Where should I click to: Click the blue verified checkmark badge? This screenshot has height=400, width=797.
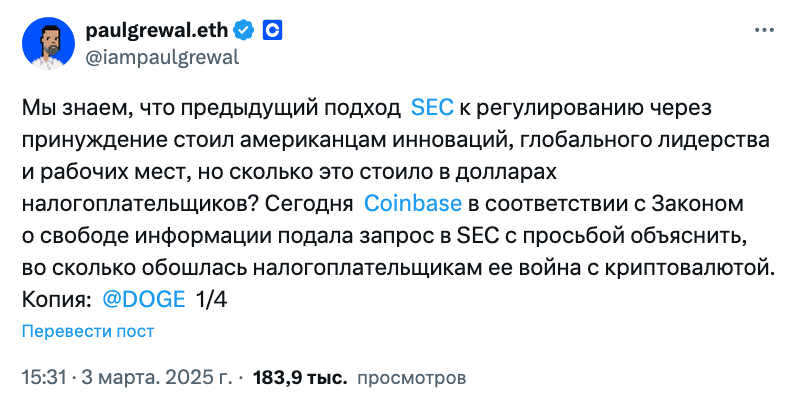pos(243,31)
